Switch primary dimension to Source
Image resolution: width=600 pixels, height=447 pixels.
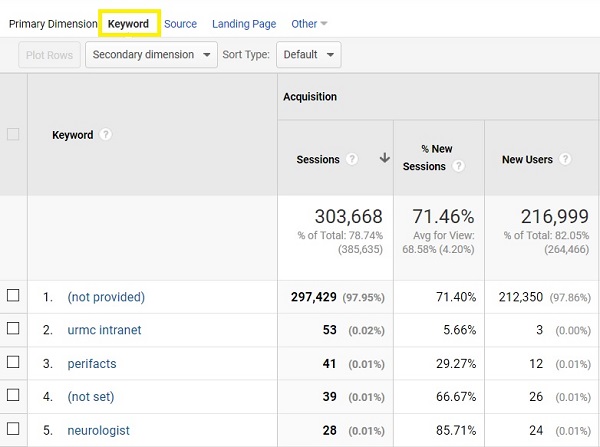180,24
